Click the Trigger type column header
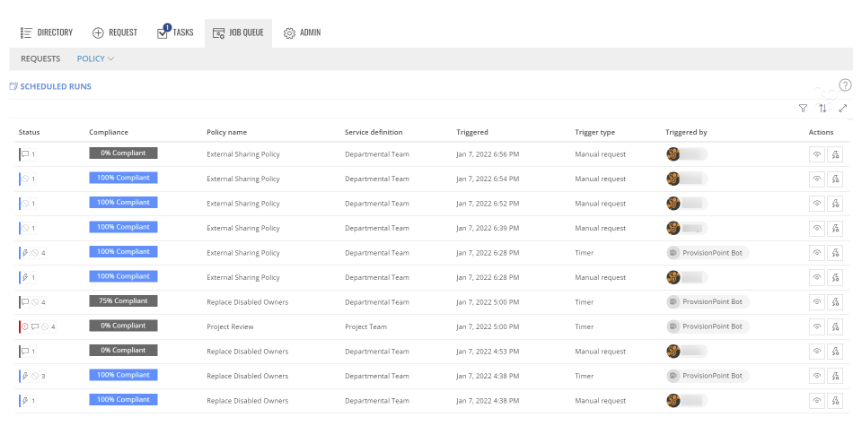 pos(595,132)
